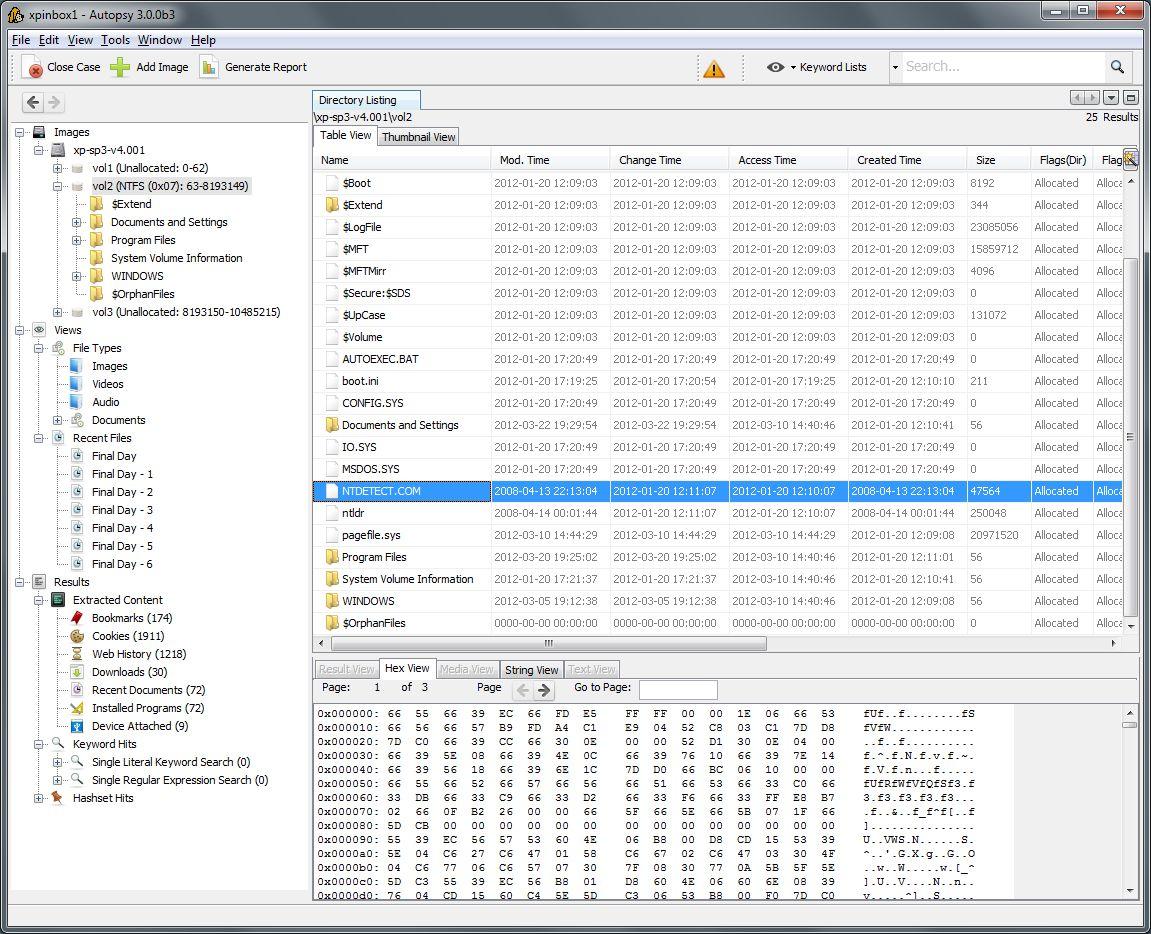The height and width of the screenshot is (934, 1151).
Task: Click the Extracted Content green icon
Action: point(58,600)
